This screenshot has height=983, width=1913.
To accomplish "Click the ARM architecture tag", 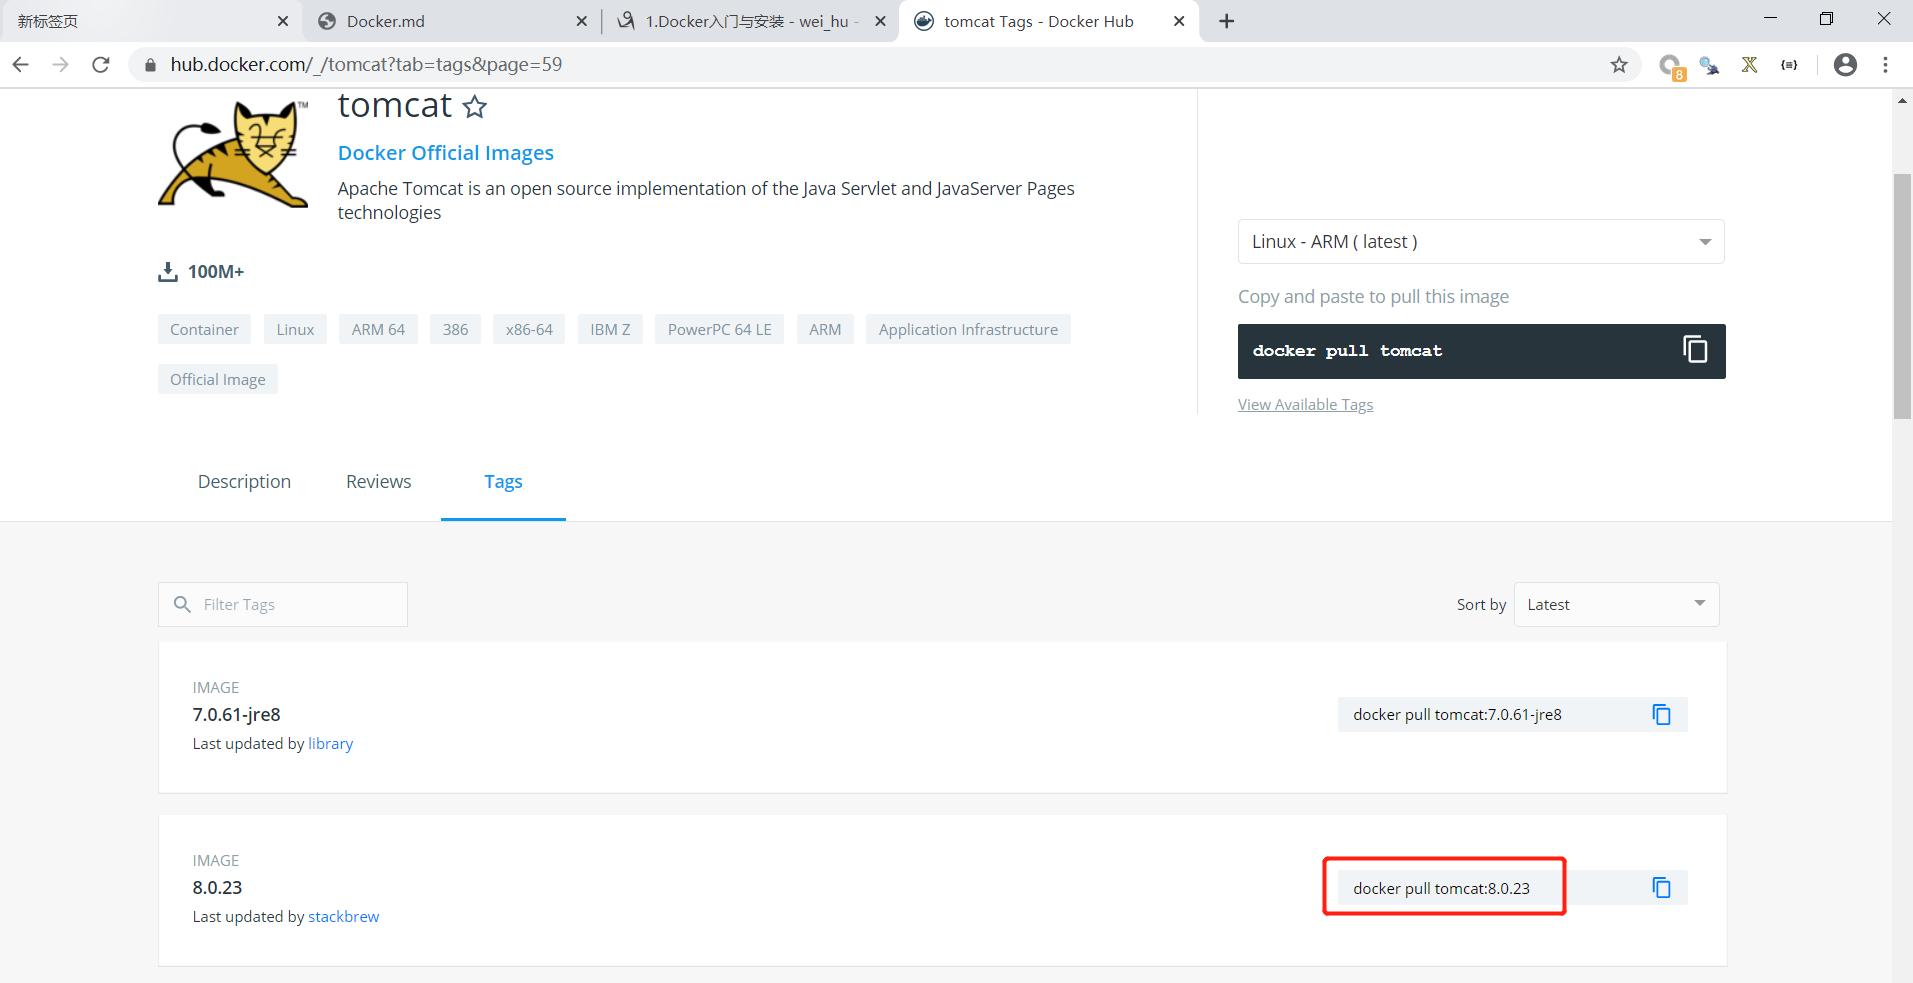I will pos(825,329).
